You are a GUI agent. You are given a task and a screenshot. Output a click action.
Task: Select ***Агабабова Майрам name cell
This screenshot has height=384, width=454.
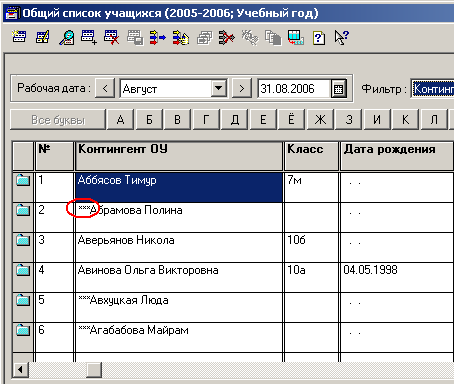[179, 337]
